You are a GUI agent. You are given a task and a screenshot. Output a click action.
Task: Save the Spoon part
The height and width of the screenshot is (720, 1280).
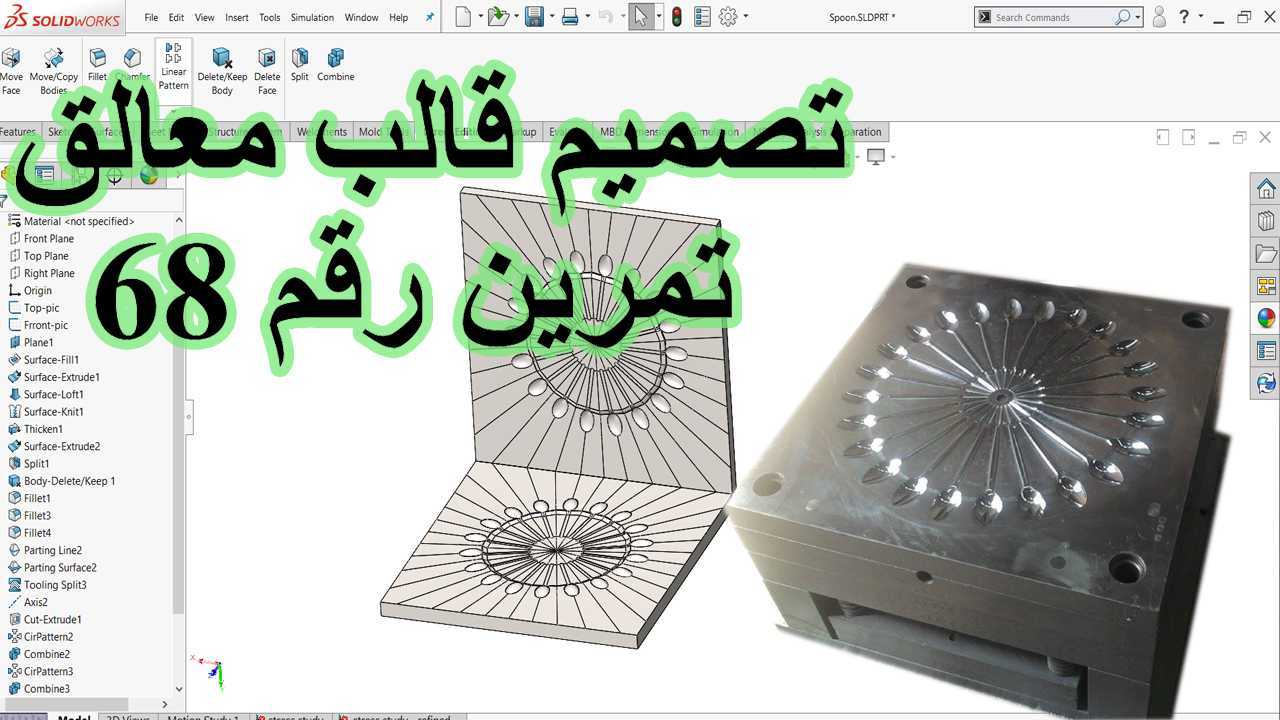pos(534,17)
